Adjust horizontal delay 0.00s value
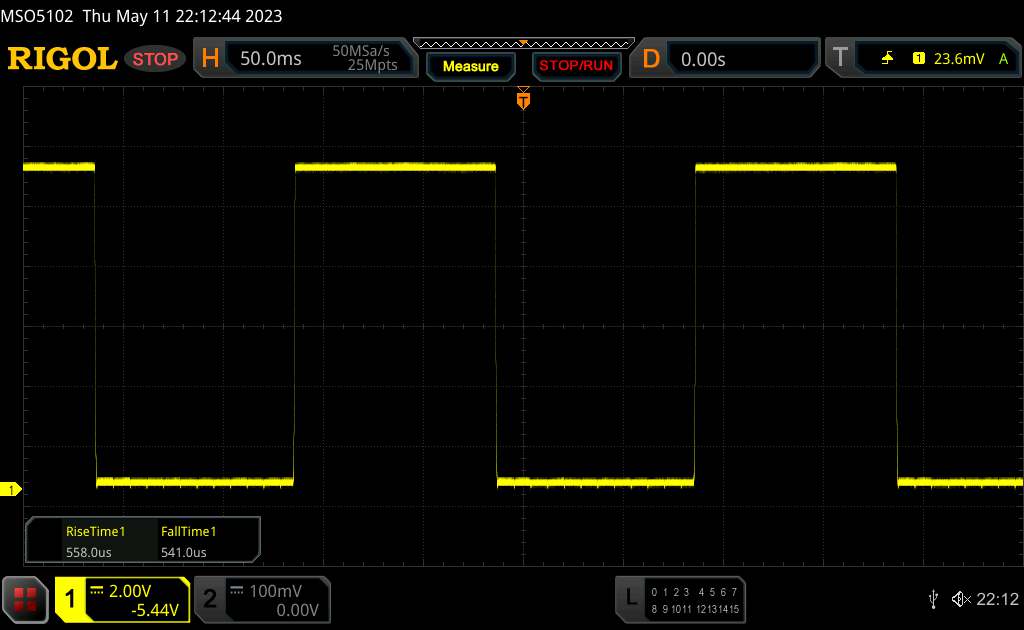This screenshot has width=1024, height=630. 703,59
